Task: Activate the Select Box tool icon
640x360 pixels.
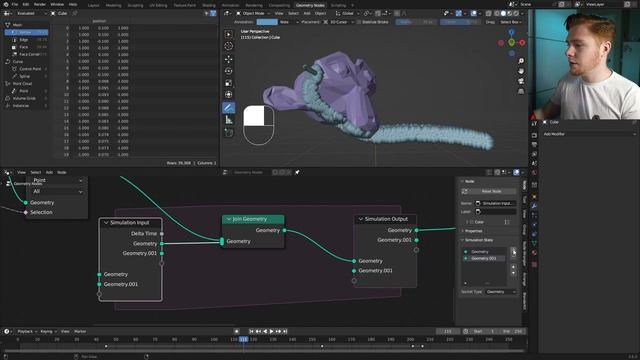Action: [229, 34]
